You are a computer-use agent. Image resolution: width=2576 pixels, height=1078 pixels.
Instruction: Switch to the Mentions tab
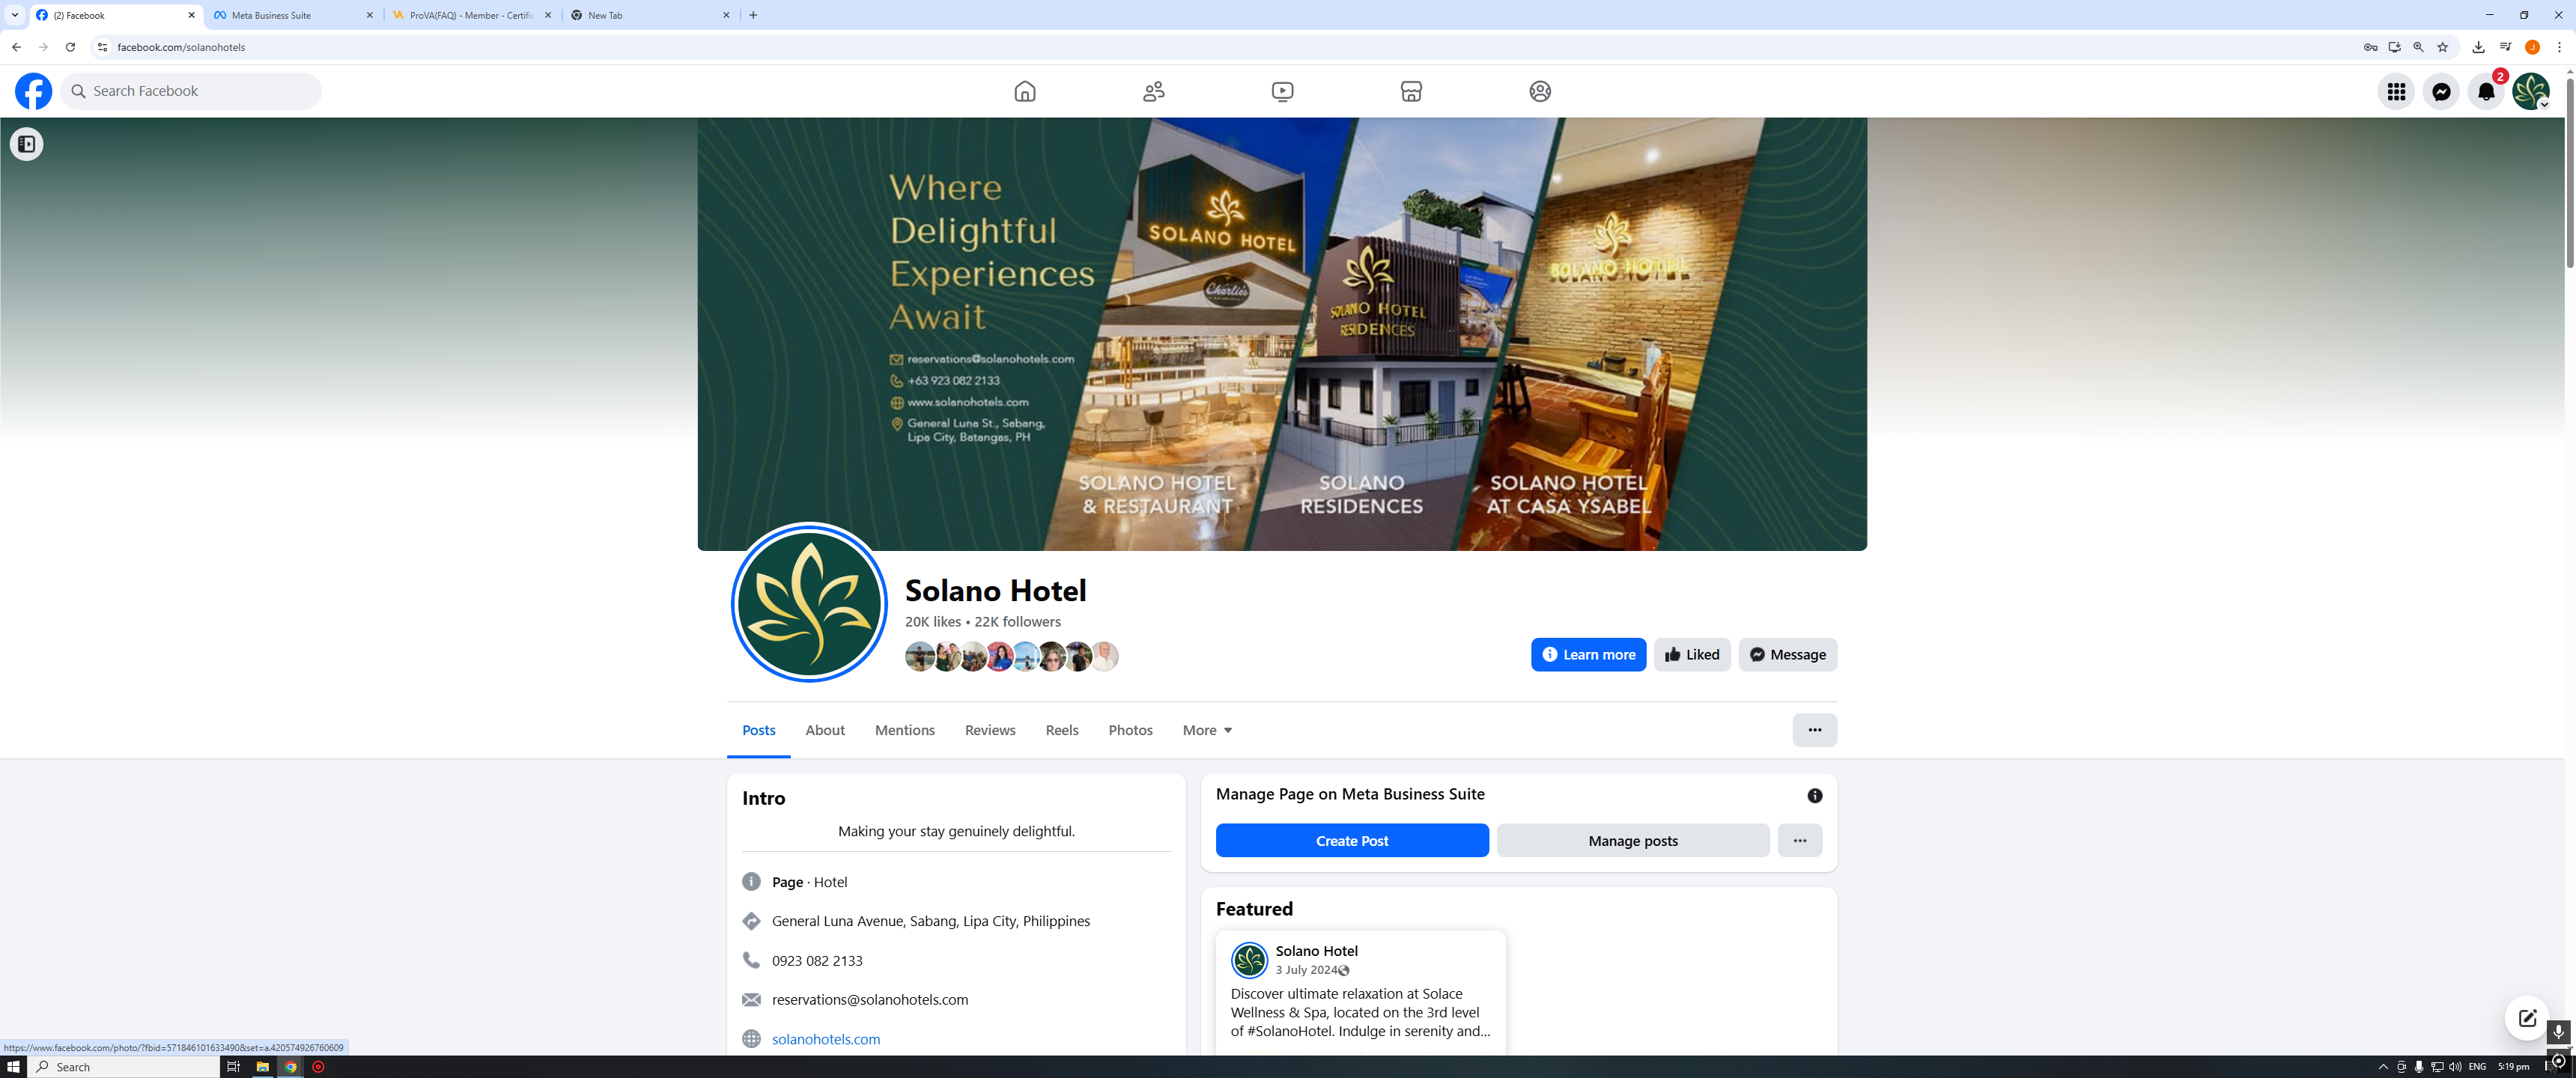tap(905, 730)
